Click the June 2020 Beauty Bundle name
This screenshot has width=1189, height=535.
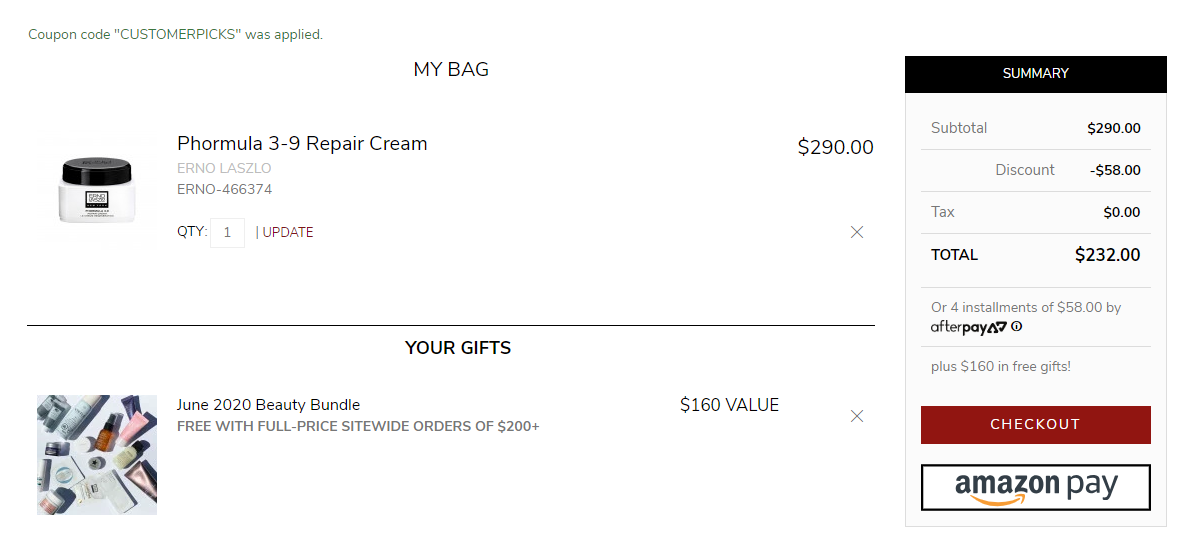click(268, 405)
